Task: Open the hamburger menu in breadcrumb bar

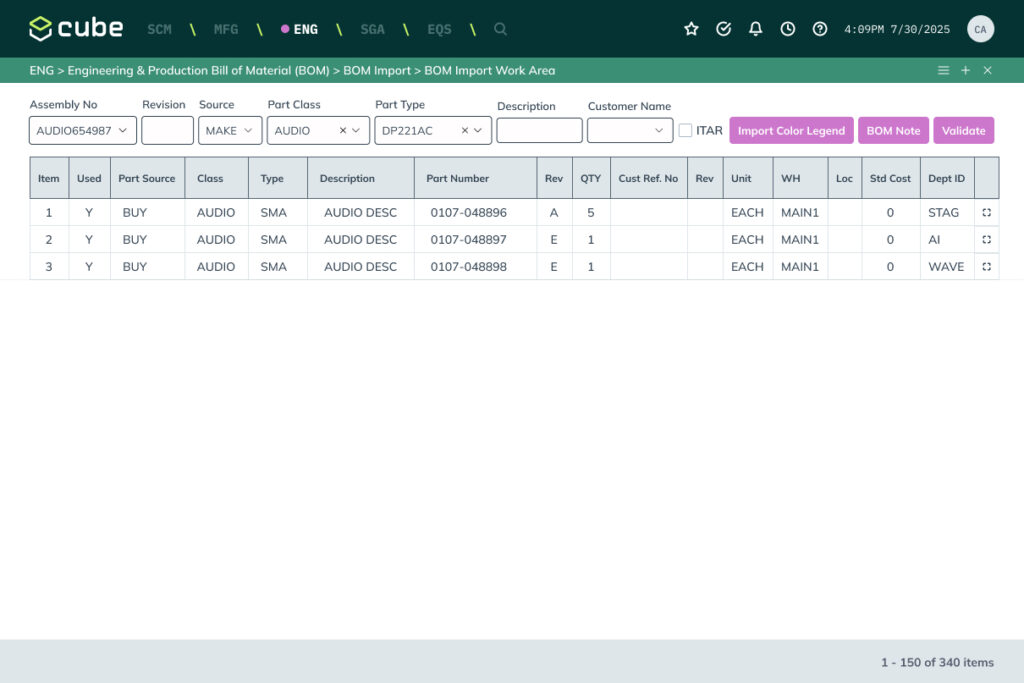Action: (943, 71)
